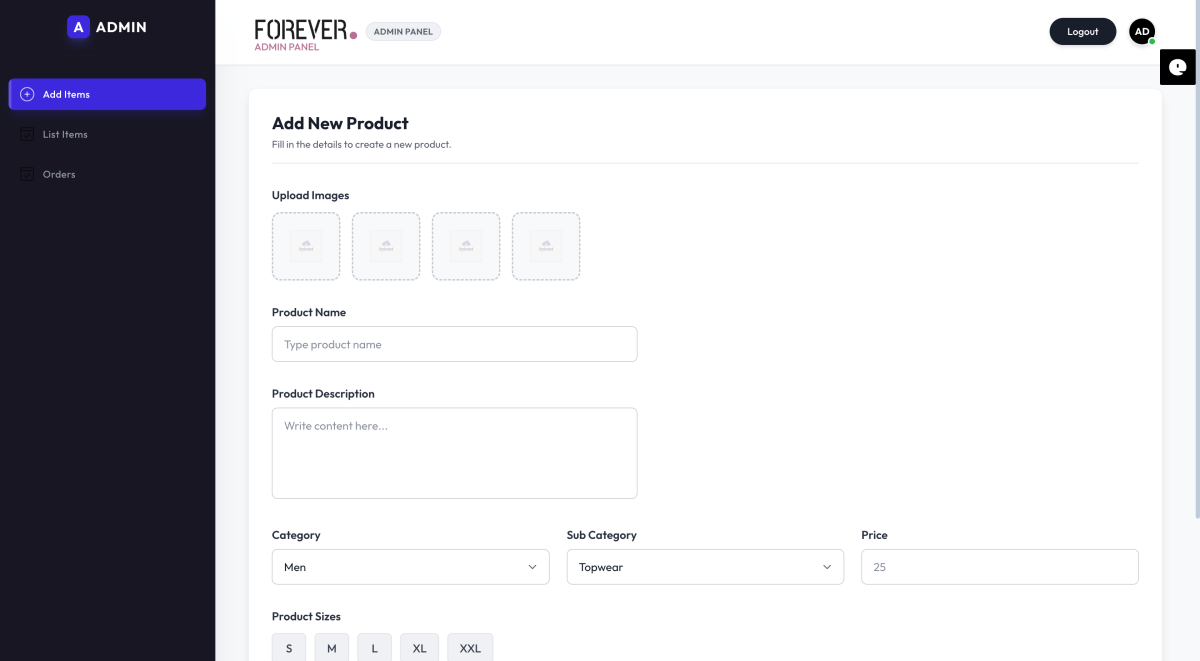The image size is (1200, 661).
Task: Toggle size S for the product
Action: tap(289, 648)
